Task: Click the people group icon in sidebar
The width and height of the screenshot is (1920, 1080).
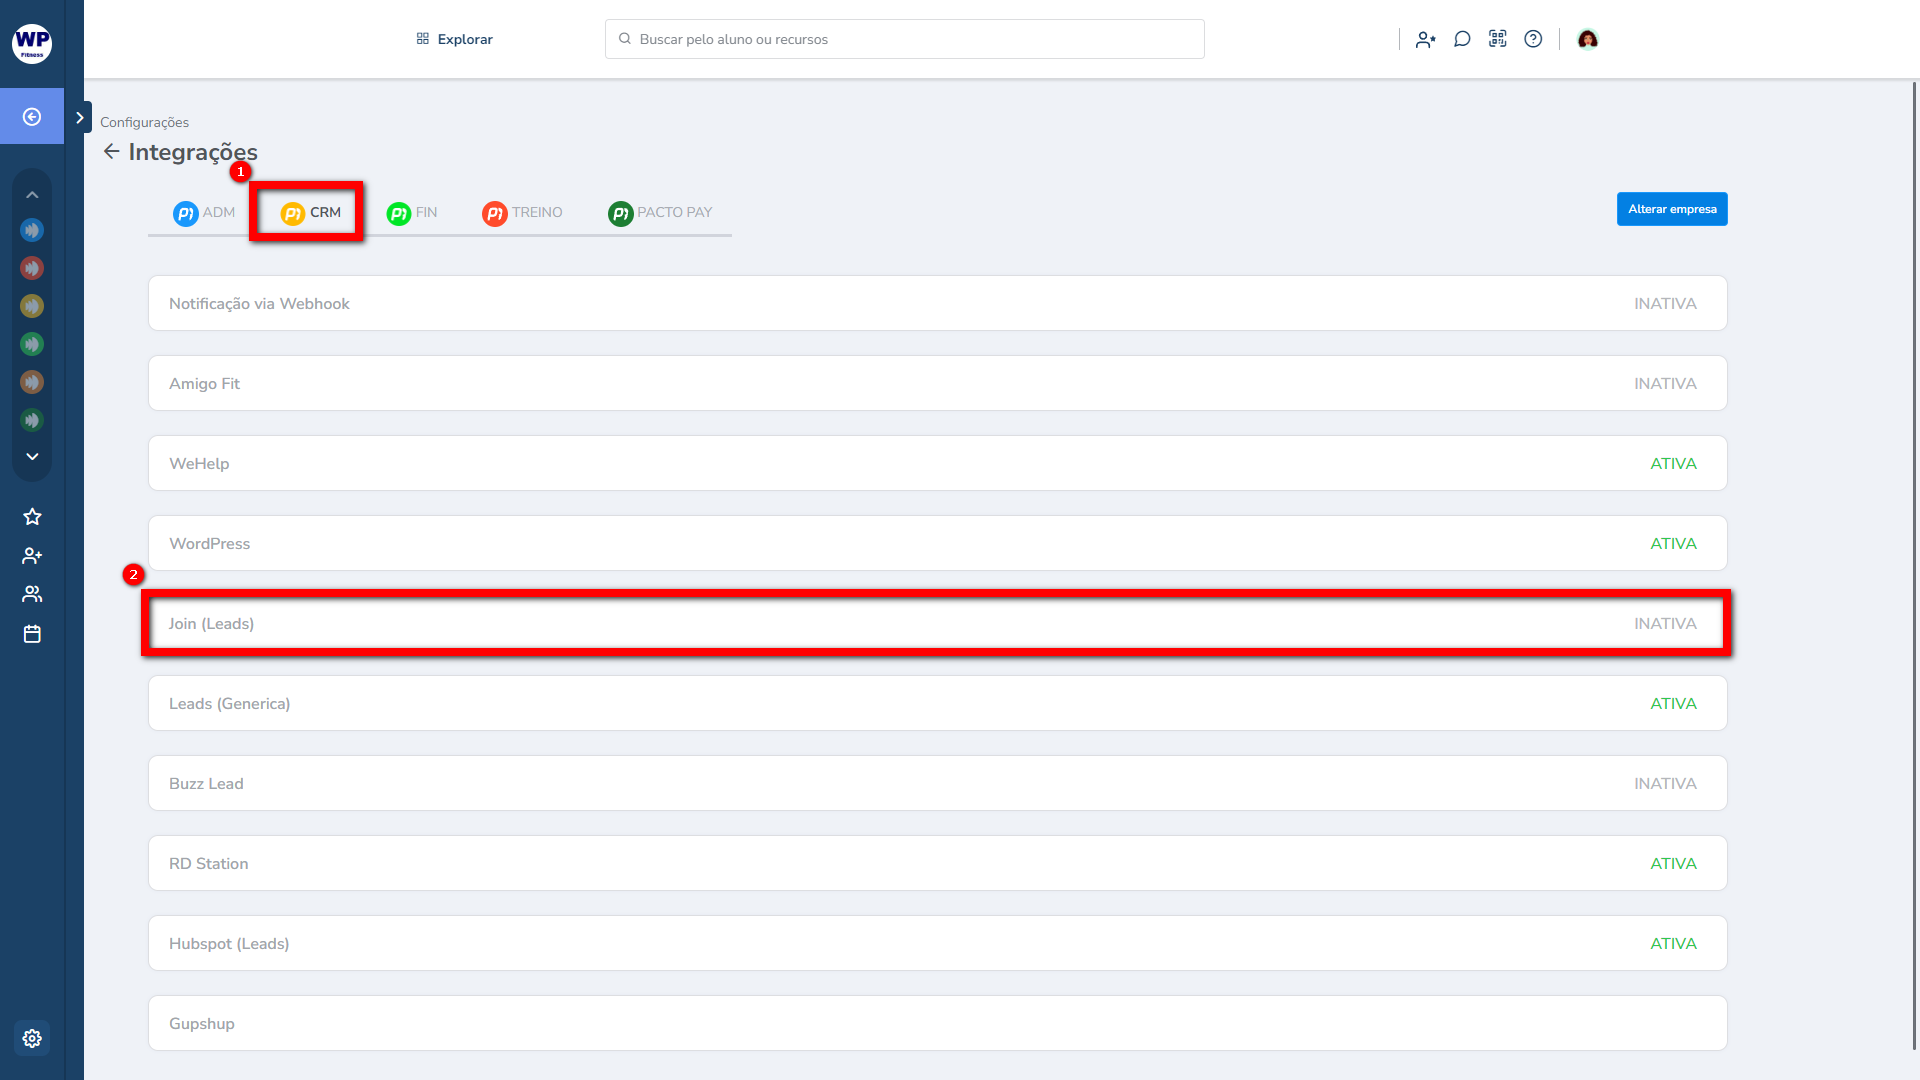Action: pos(32,594)
